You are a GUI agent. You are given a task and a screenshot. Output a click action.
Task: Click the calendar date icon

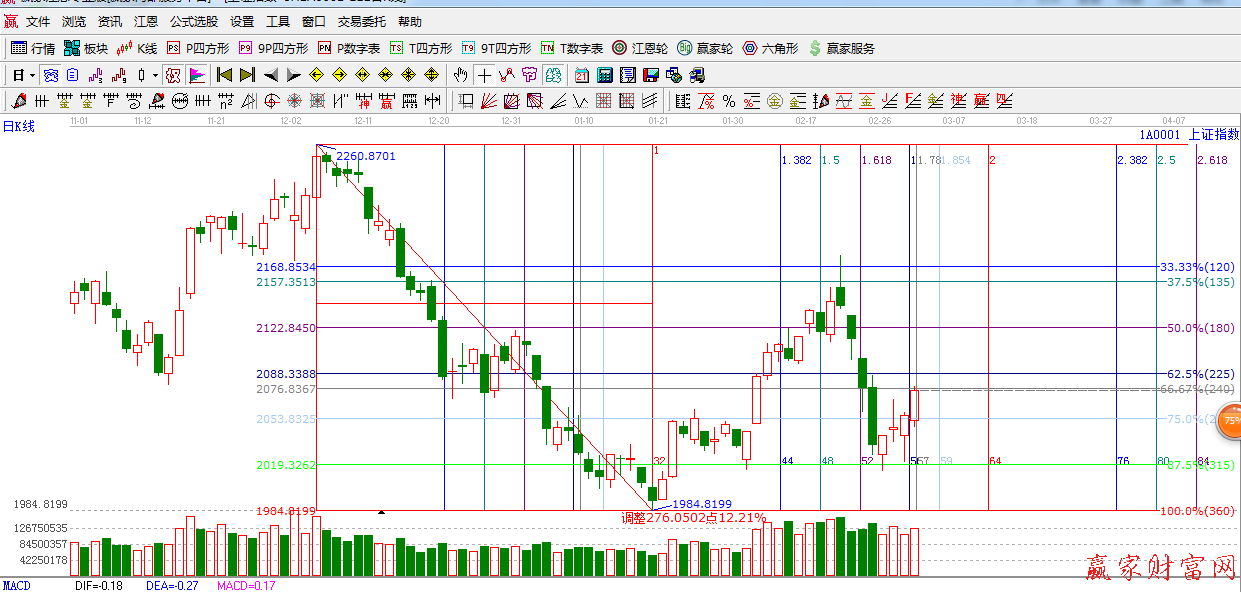(581, 75)
